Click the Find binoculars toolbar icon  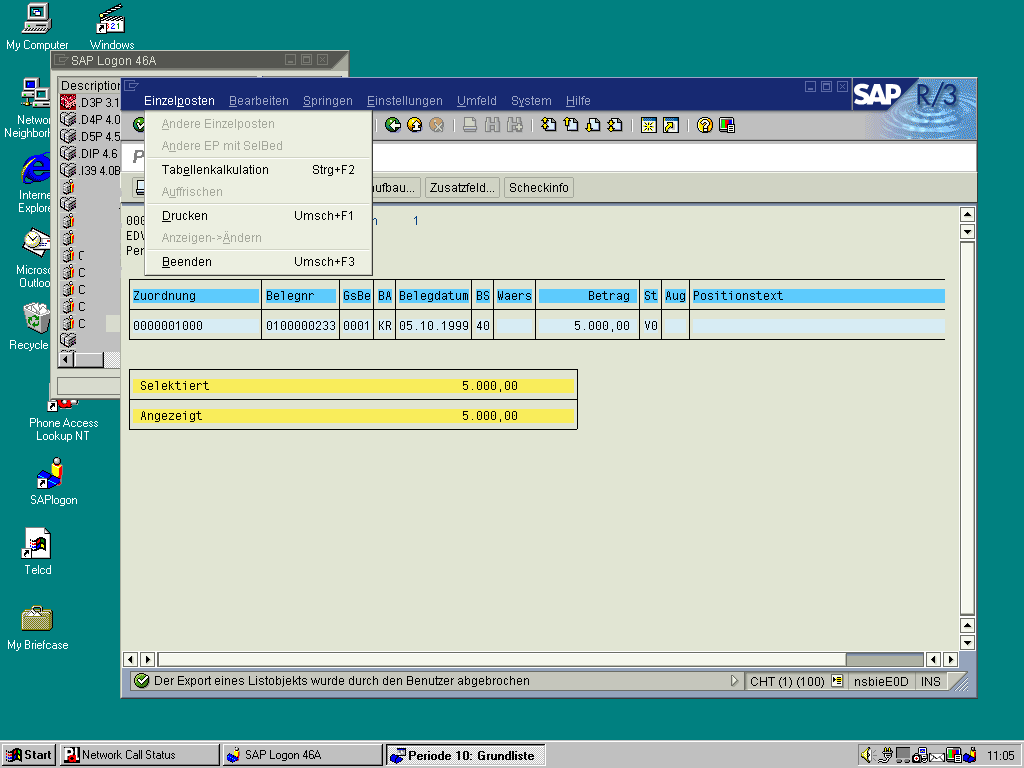[x=492, y=125]
